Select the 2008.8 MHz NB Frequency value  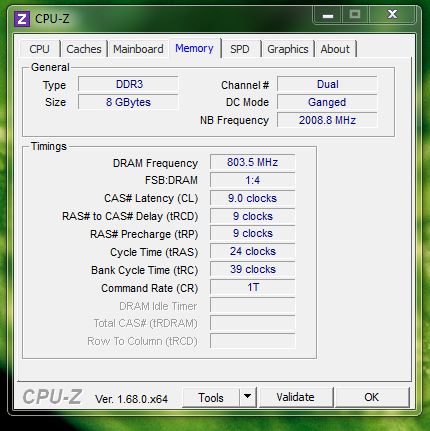(327, 120)
